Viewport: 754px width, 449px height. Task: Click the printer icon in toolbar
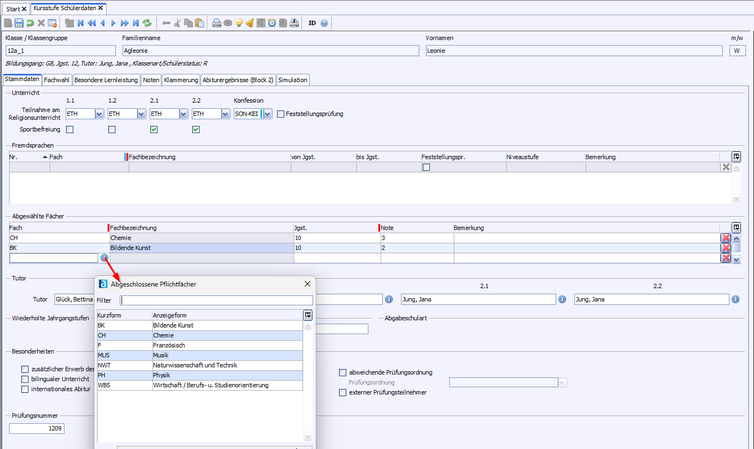coord(215,22)
